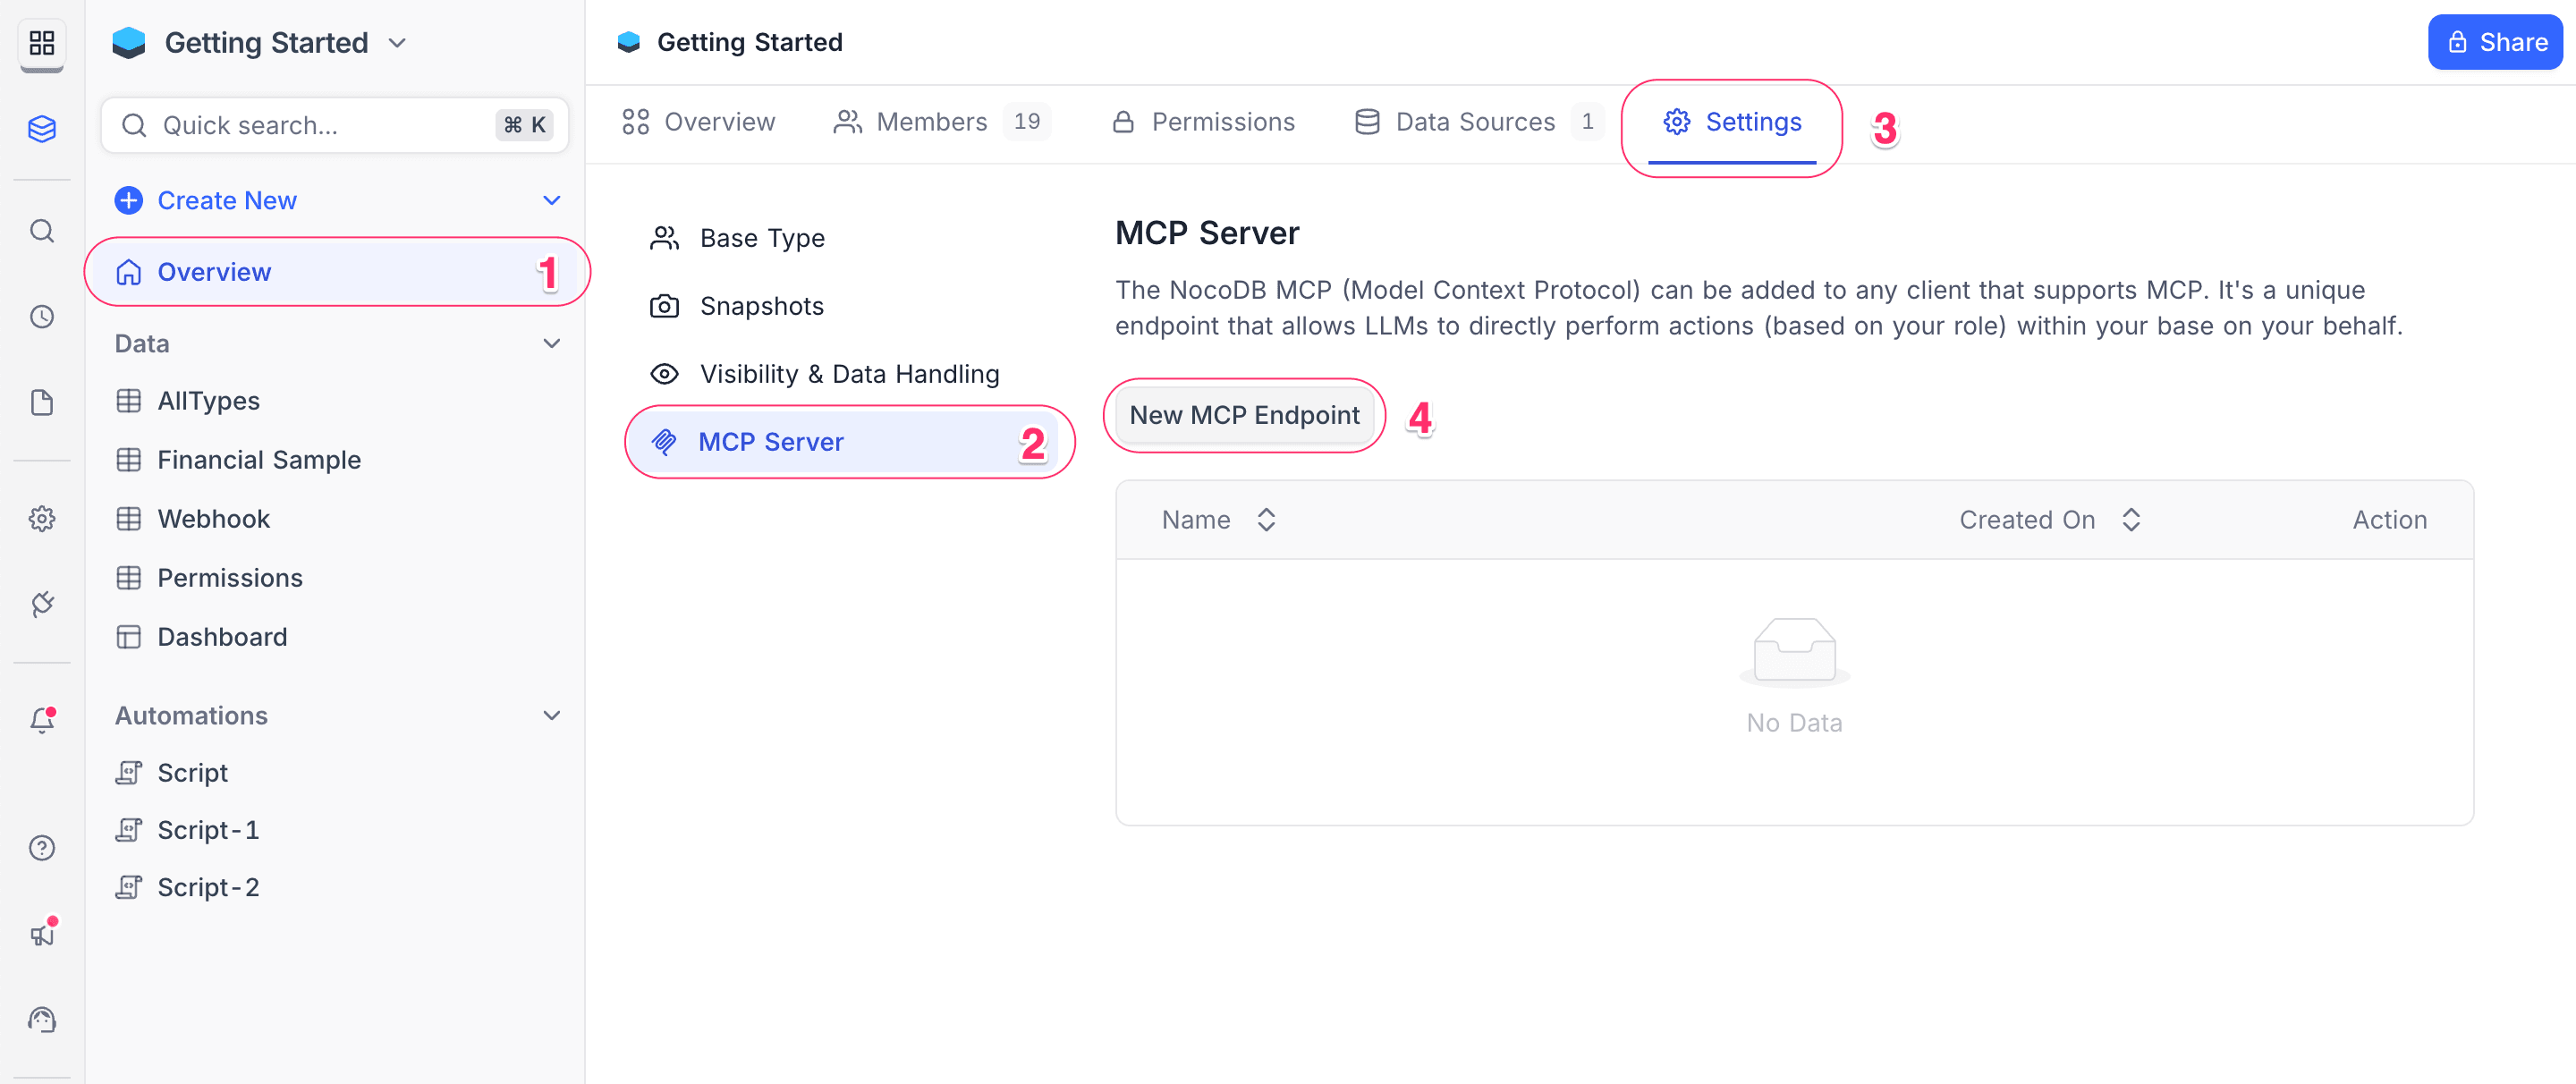The height and width of the screenshot is (1084, 2576).
Task: Open the integrations plug icon in sidebar
Action: pos(42,604)
